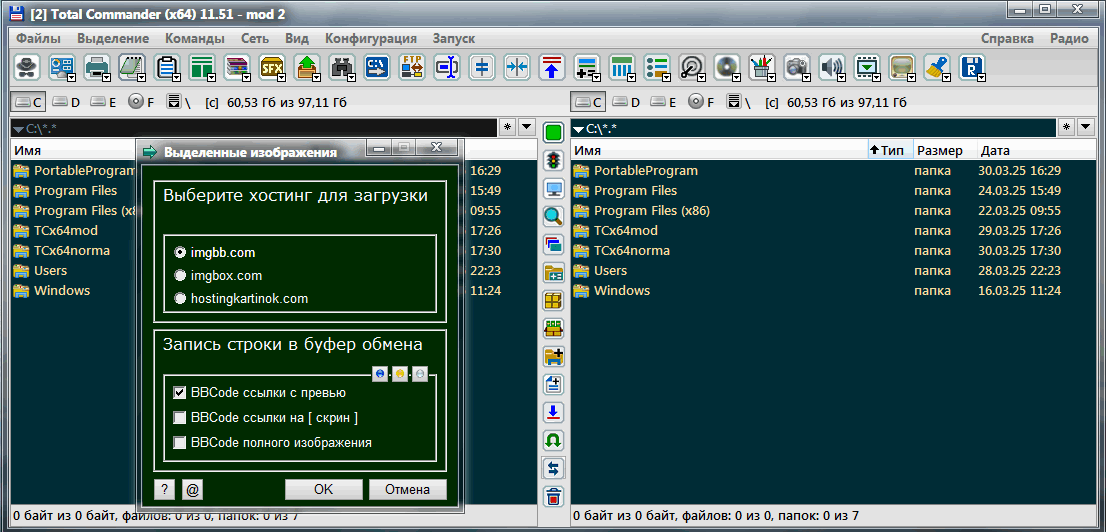The width and height of the screenshot is (1106, 532).
Task: Click Отмена to cancel dialog
Action: [x=408, y=490]
